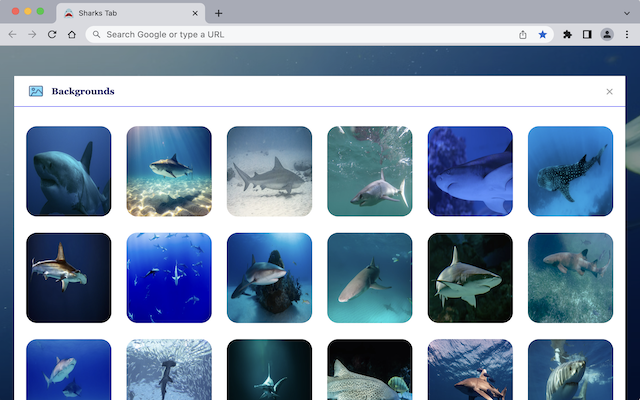Choose the hammerhead in dark teal light
Viewport: 640px width, 400px height.
[269, 370]
